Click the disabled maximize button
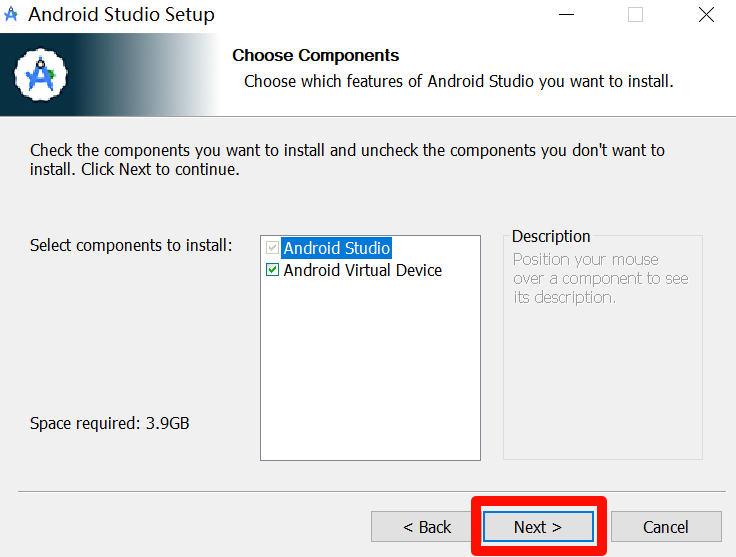The height and width of the screenshot is (557, 736). (x=636, y=15)
